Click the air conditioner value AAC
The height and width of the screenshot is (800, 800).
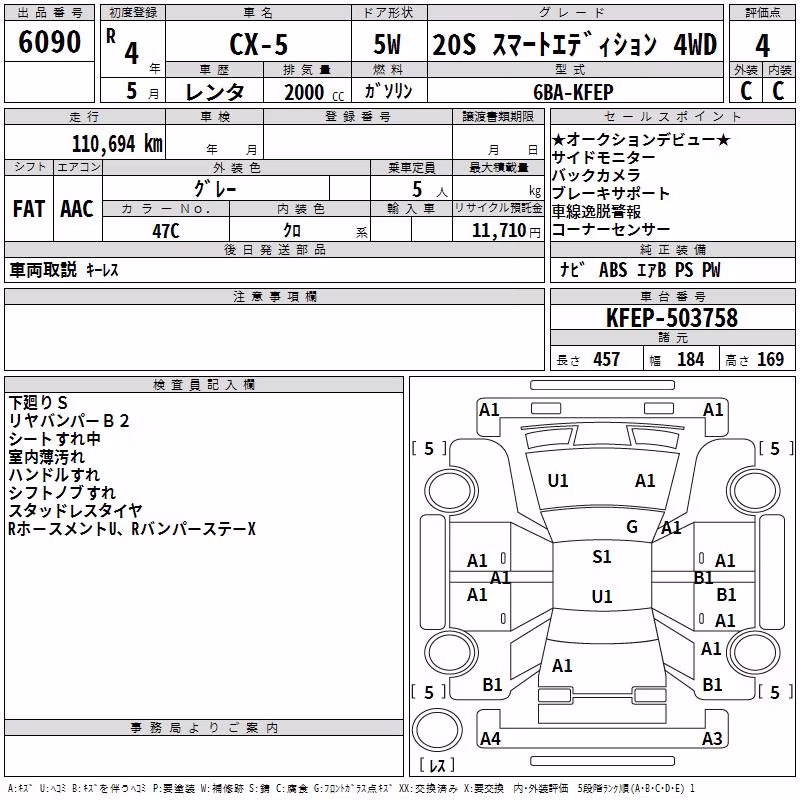[77, 209]
